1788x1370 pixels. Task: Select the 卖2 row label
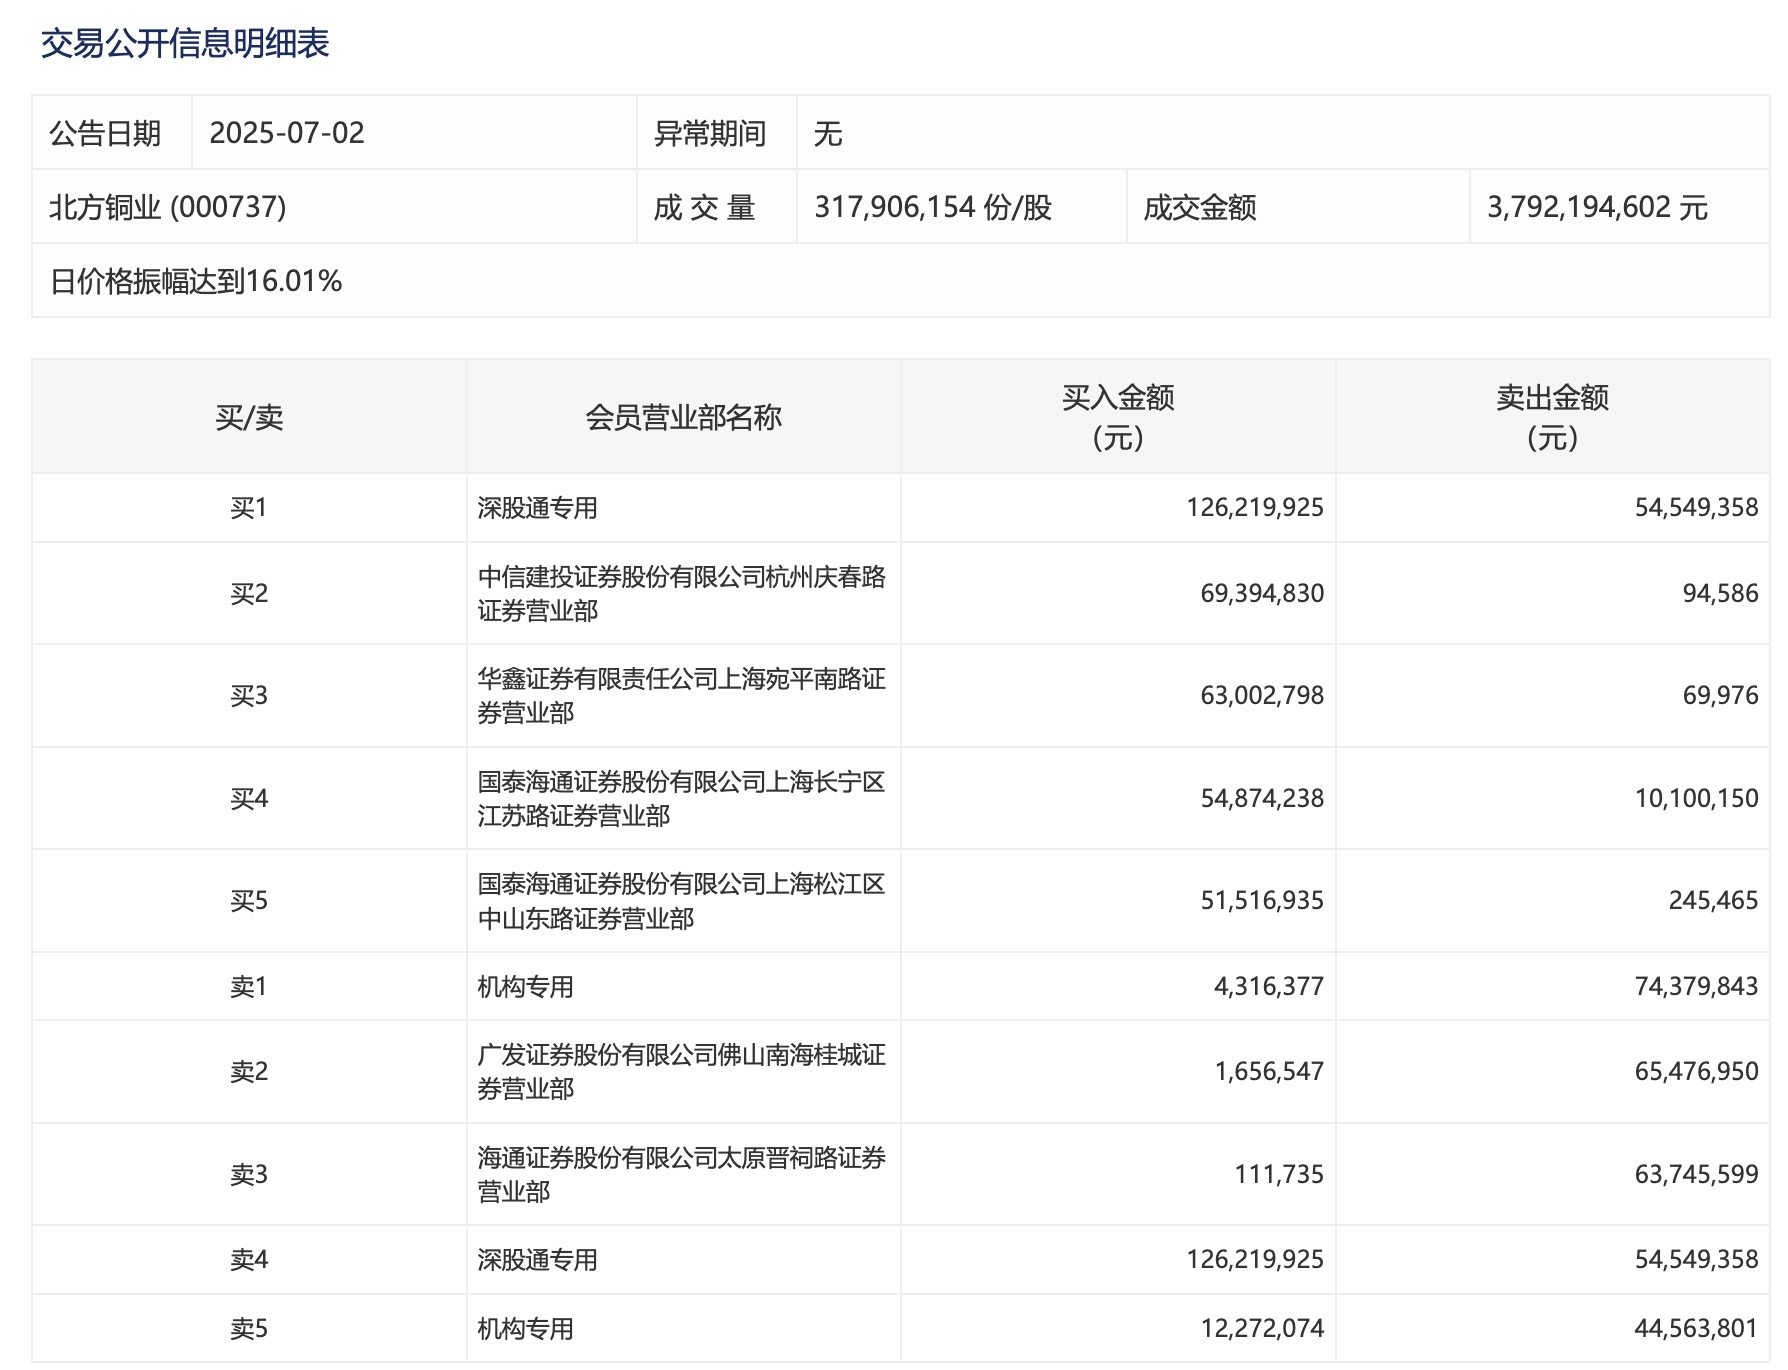pos(249,1072)
